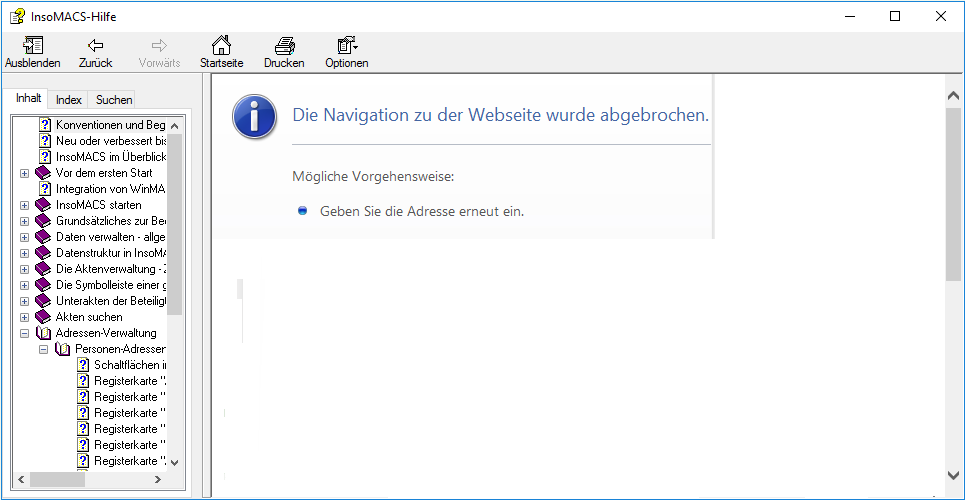Image resolution: width=965 pixels, height=502 pixels.
Task: Expand the Die Symbolleiste einer node
Action: pyautogui.click(x=24, y=285)
